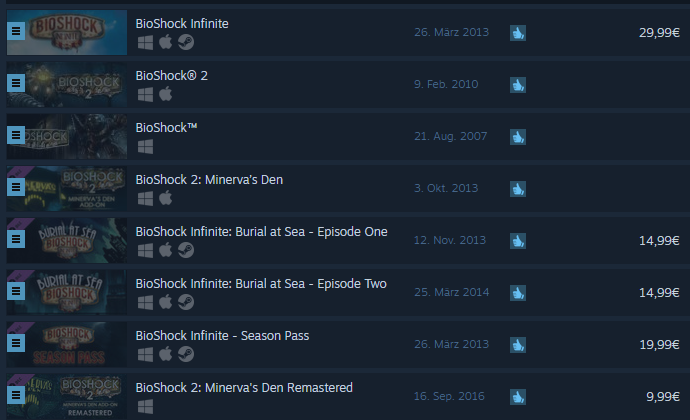Screen dimensions: 690x420
Task: Click the 21. Aug. 2007 release date
Action: point(451,136)
